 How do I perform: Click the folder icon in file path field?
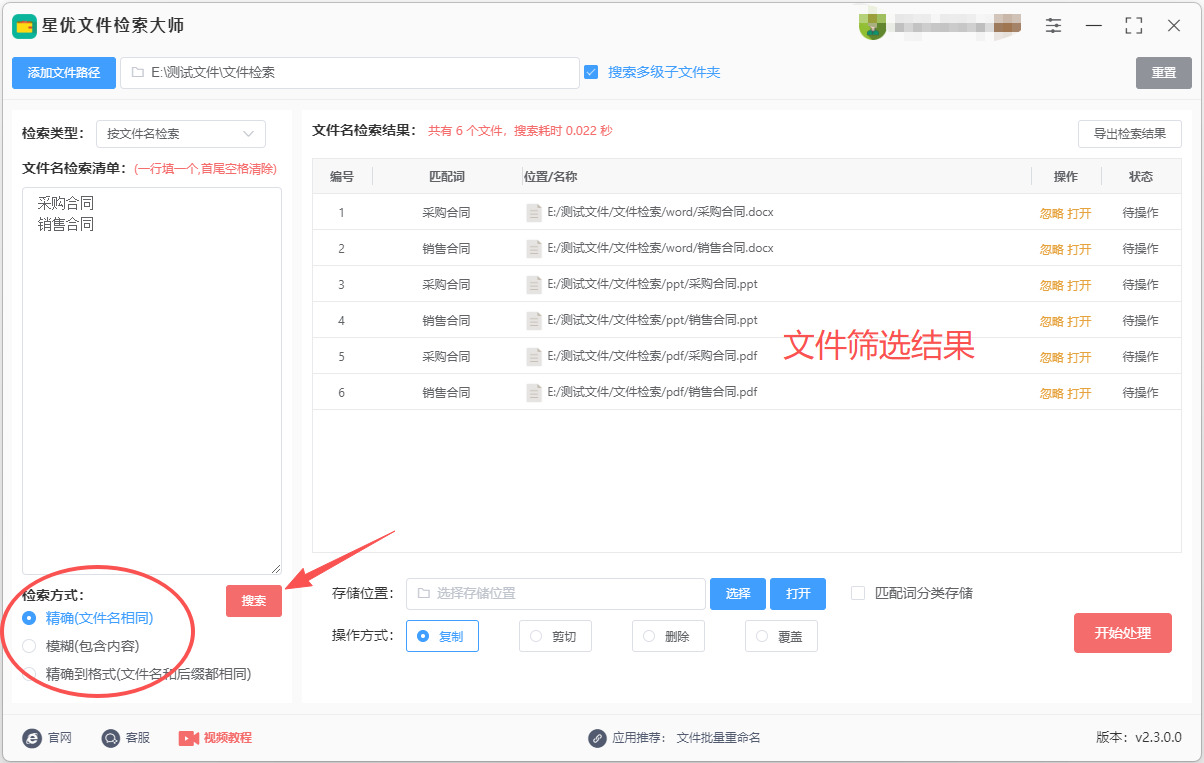pyautogui.click(x=137, y=72)
